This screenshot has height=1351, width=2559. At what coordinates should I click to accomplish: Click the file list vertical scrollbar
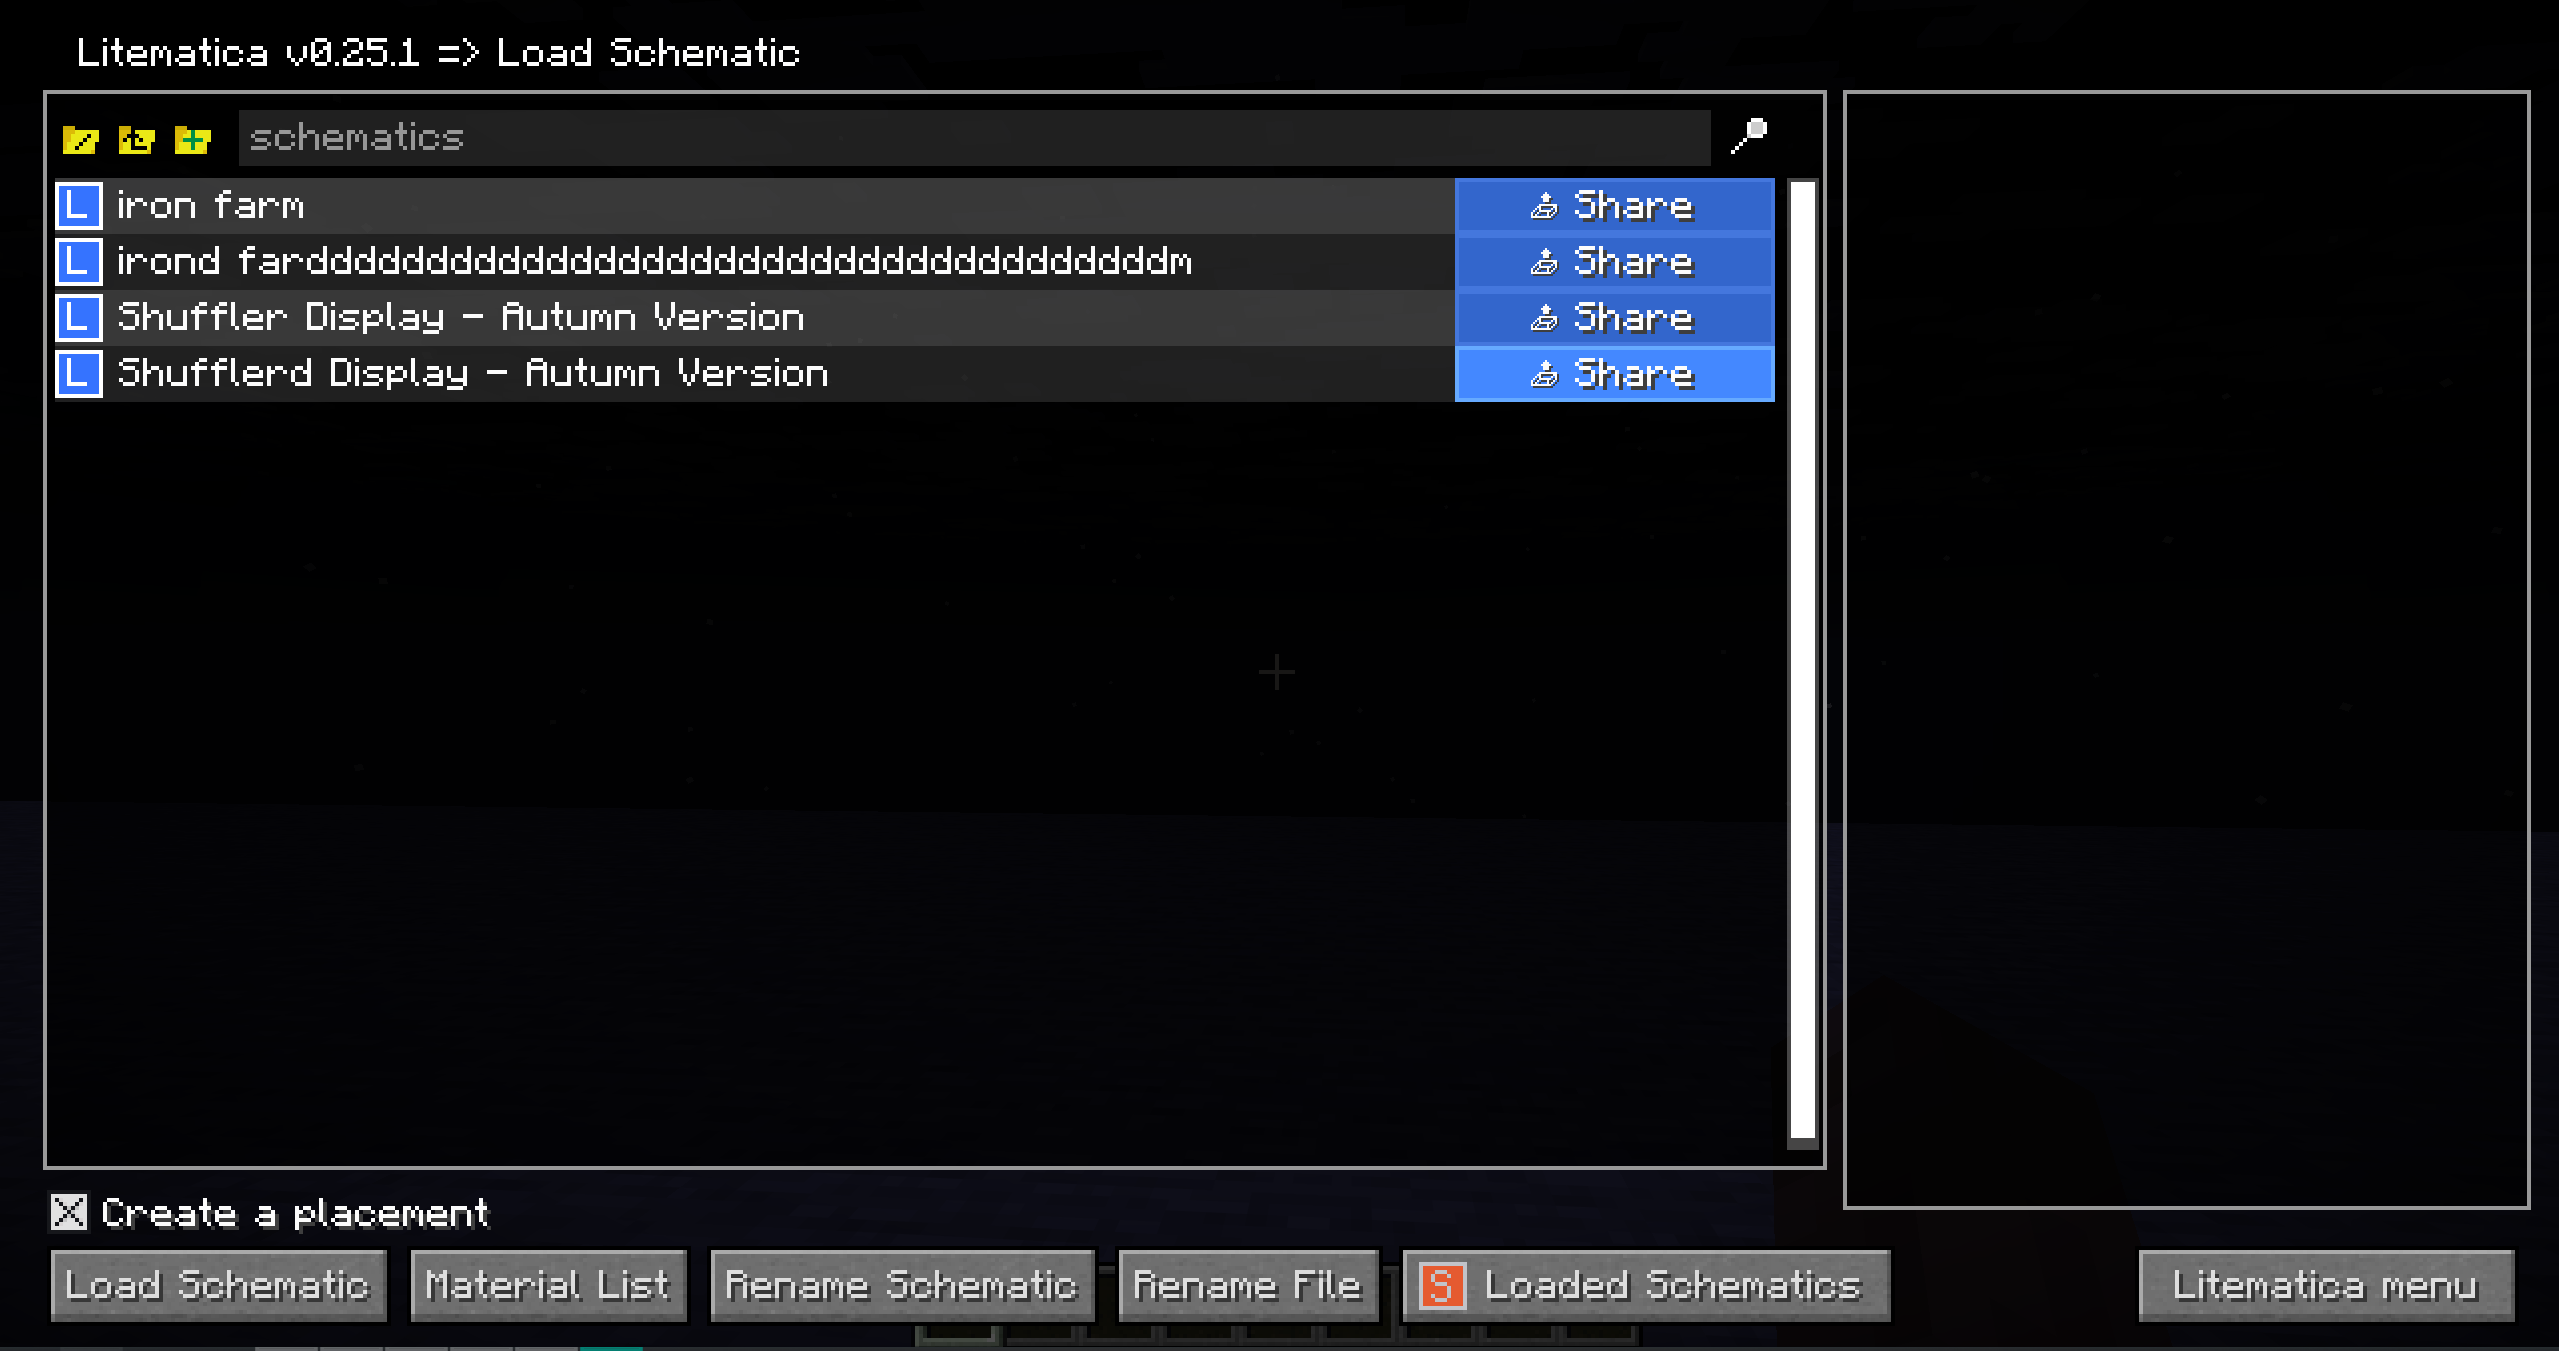click(1802, 660)
